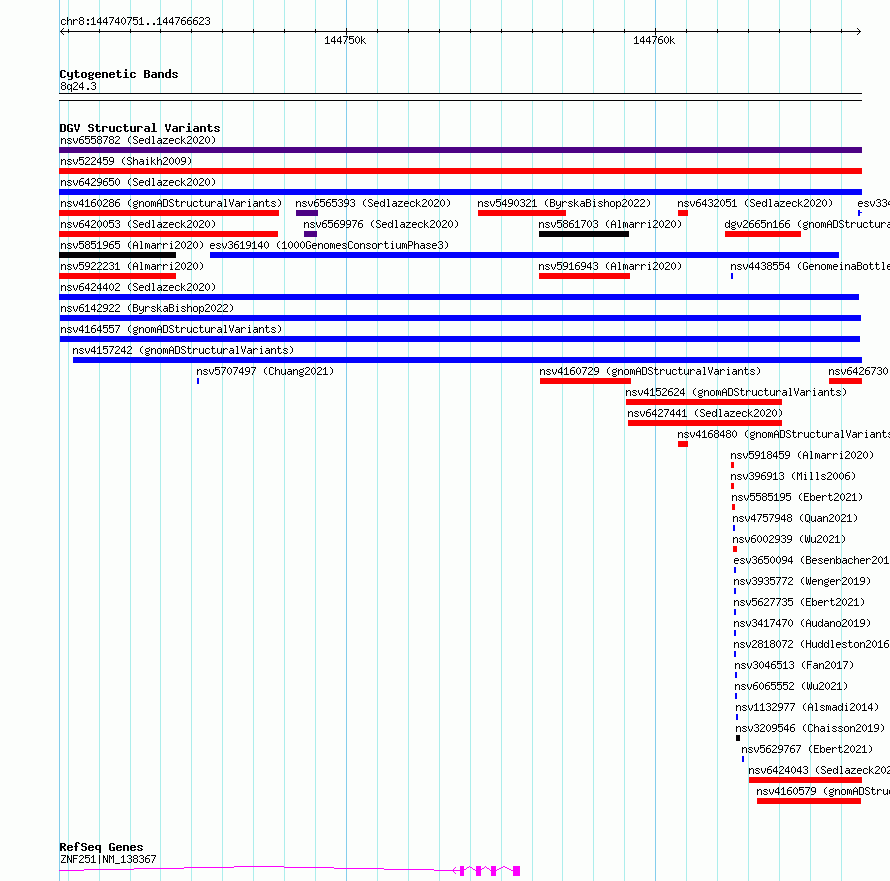This screenshot has height=881, width=890.
Task: Select the nsv4160286 gnomAD variant label
Action: (x=171, y=203)
